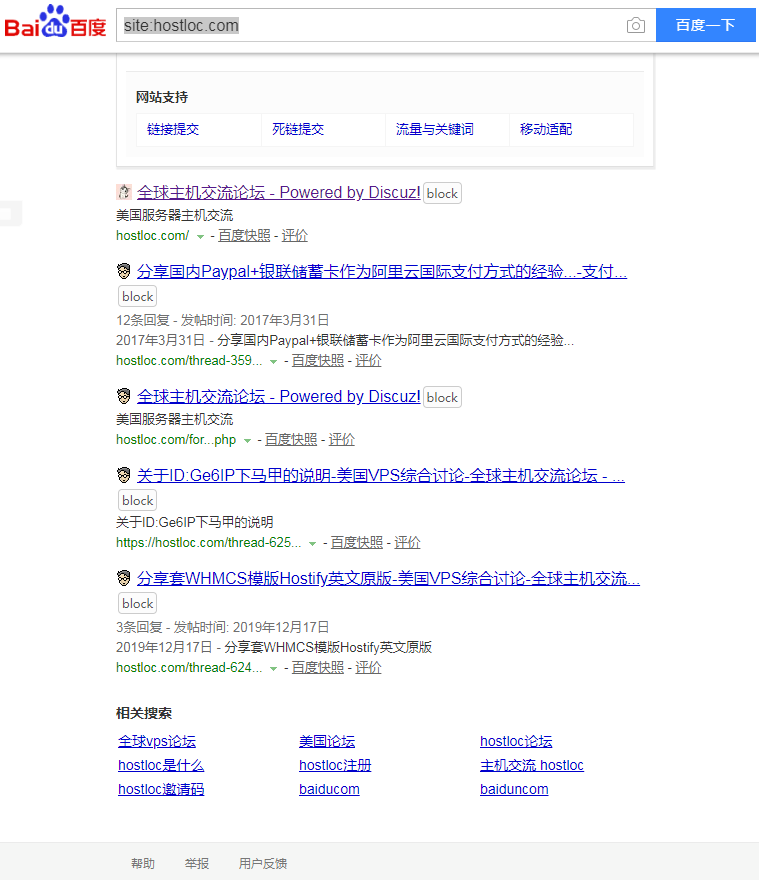Click favicon beside first hostloc.com result
The width and height of the screenshot is (759, 880).
click(124, 192)
